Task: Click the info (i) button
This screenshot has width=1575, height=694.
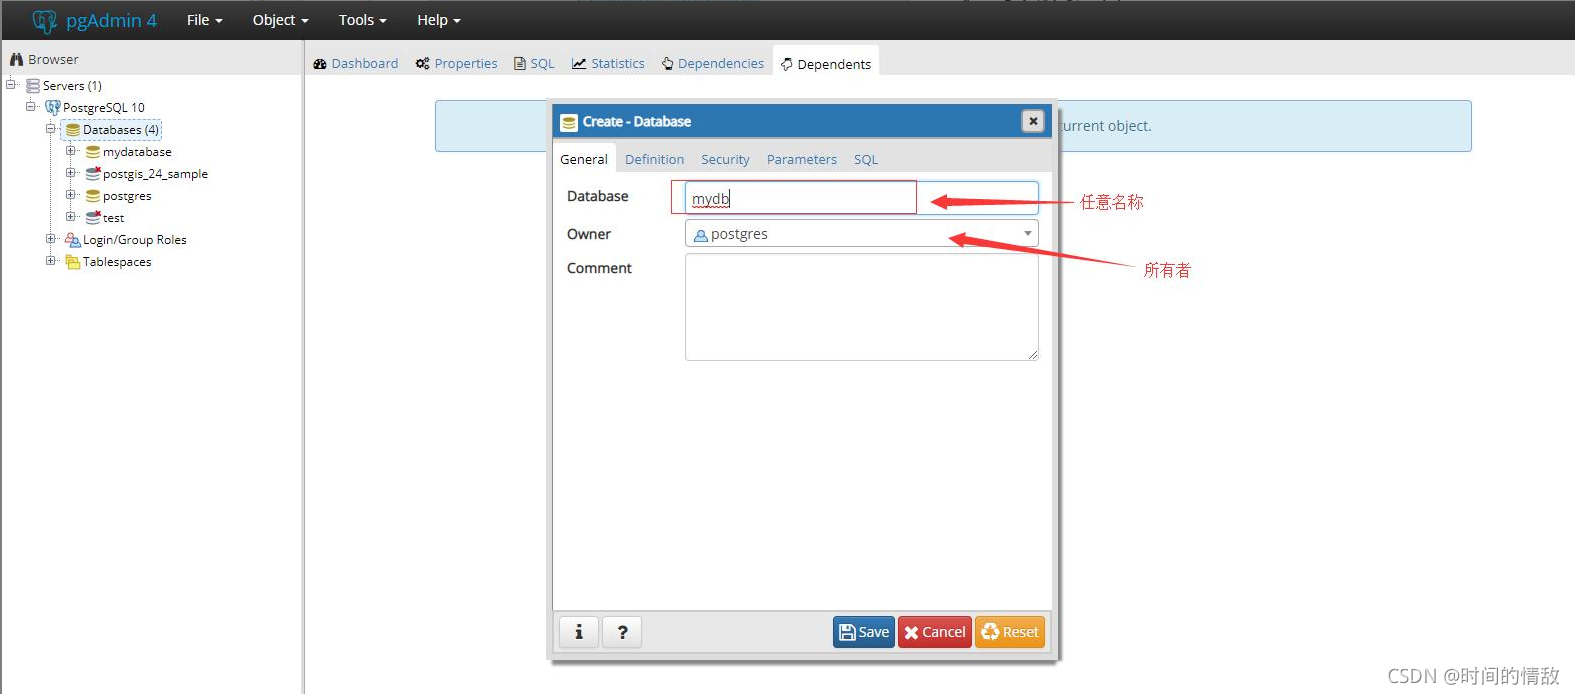Action: 579,632
